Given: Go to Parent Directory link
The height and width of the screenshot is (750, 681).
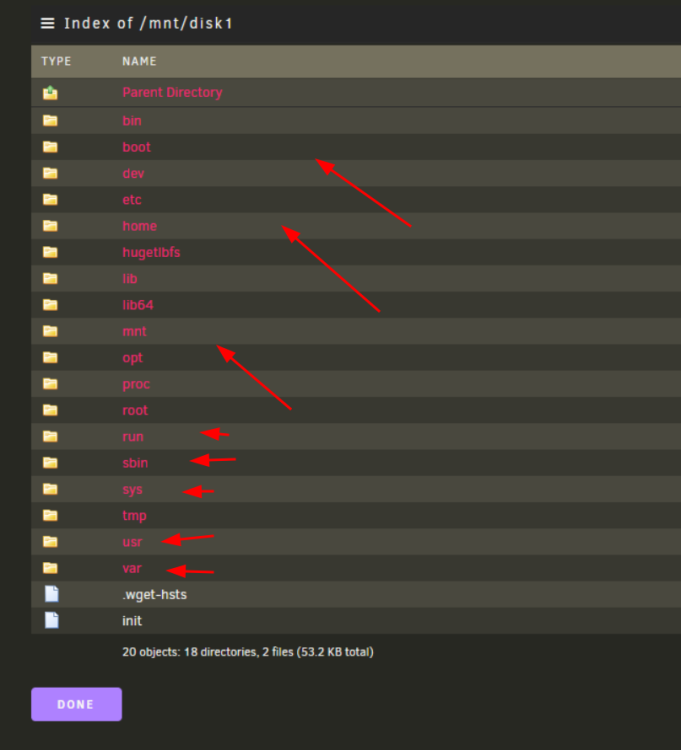Looking at the screenshot, I should pyautogui.click(x=172, y=92).
